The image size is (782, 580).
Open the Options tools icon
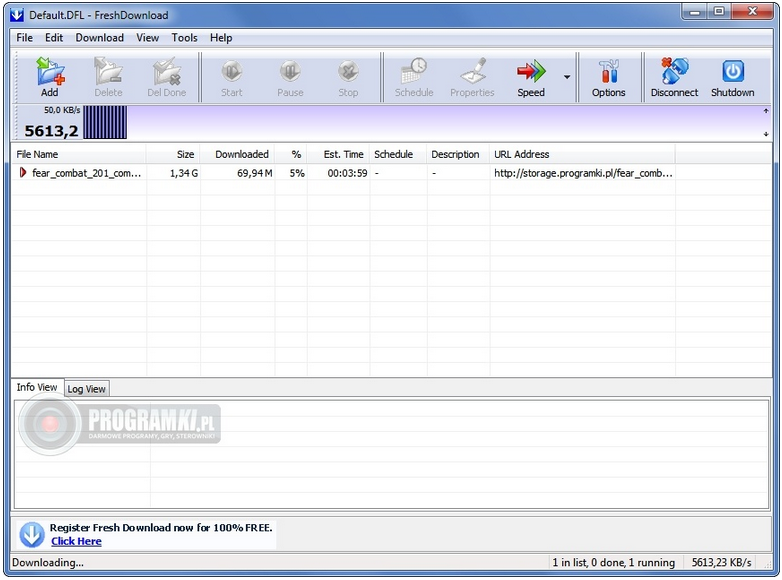pyautogui.click(x=609, y=71)
